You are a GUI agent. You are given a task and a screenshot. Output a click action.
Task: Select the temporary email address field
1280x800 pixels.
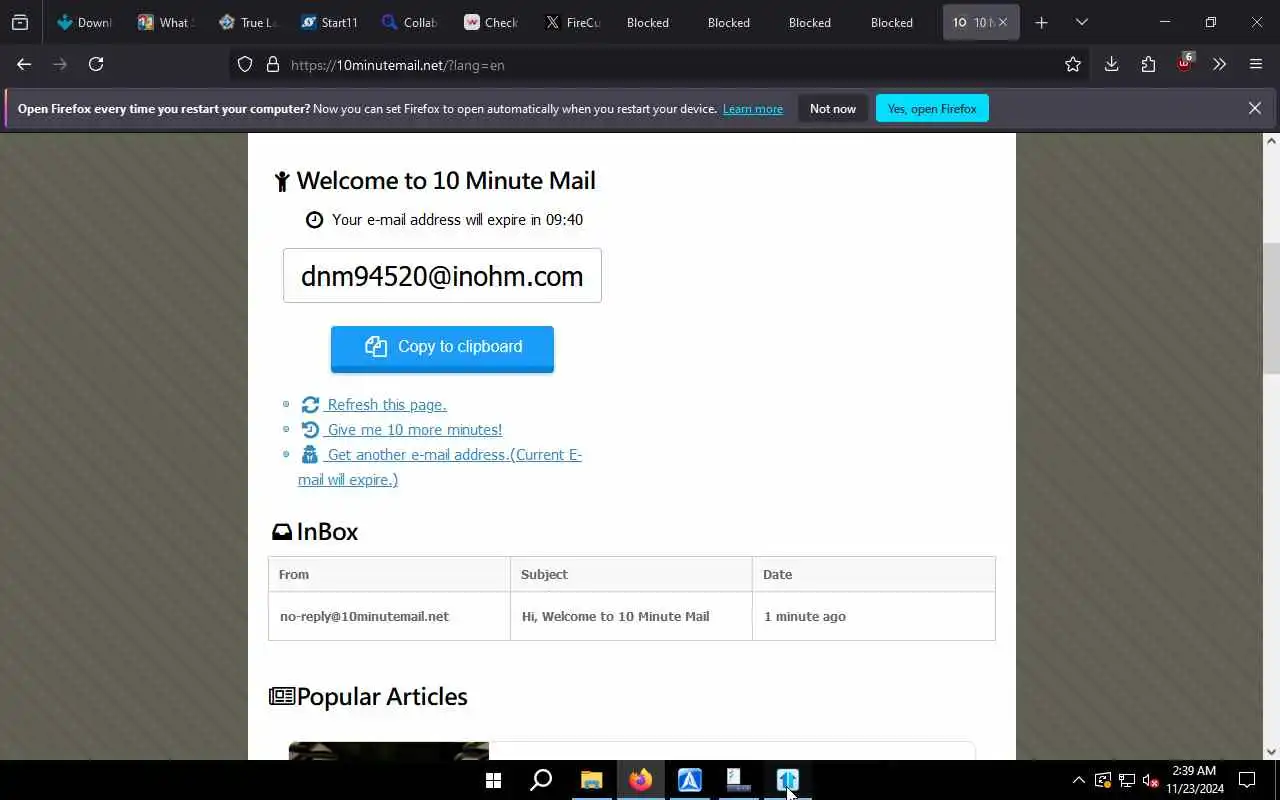(x=442, y=275)
